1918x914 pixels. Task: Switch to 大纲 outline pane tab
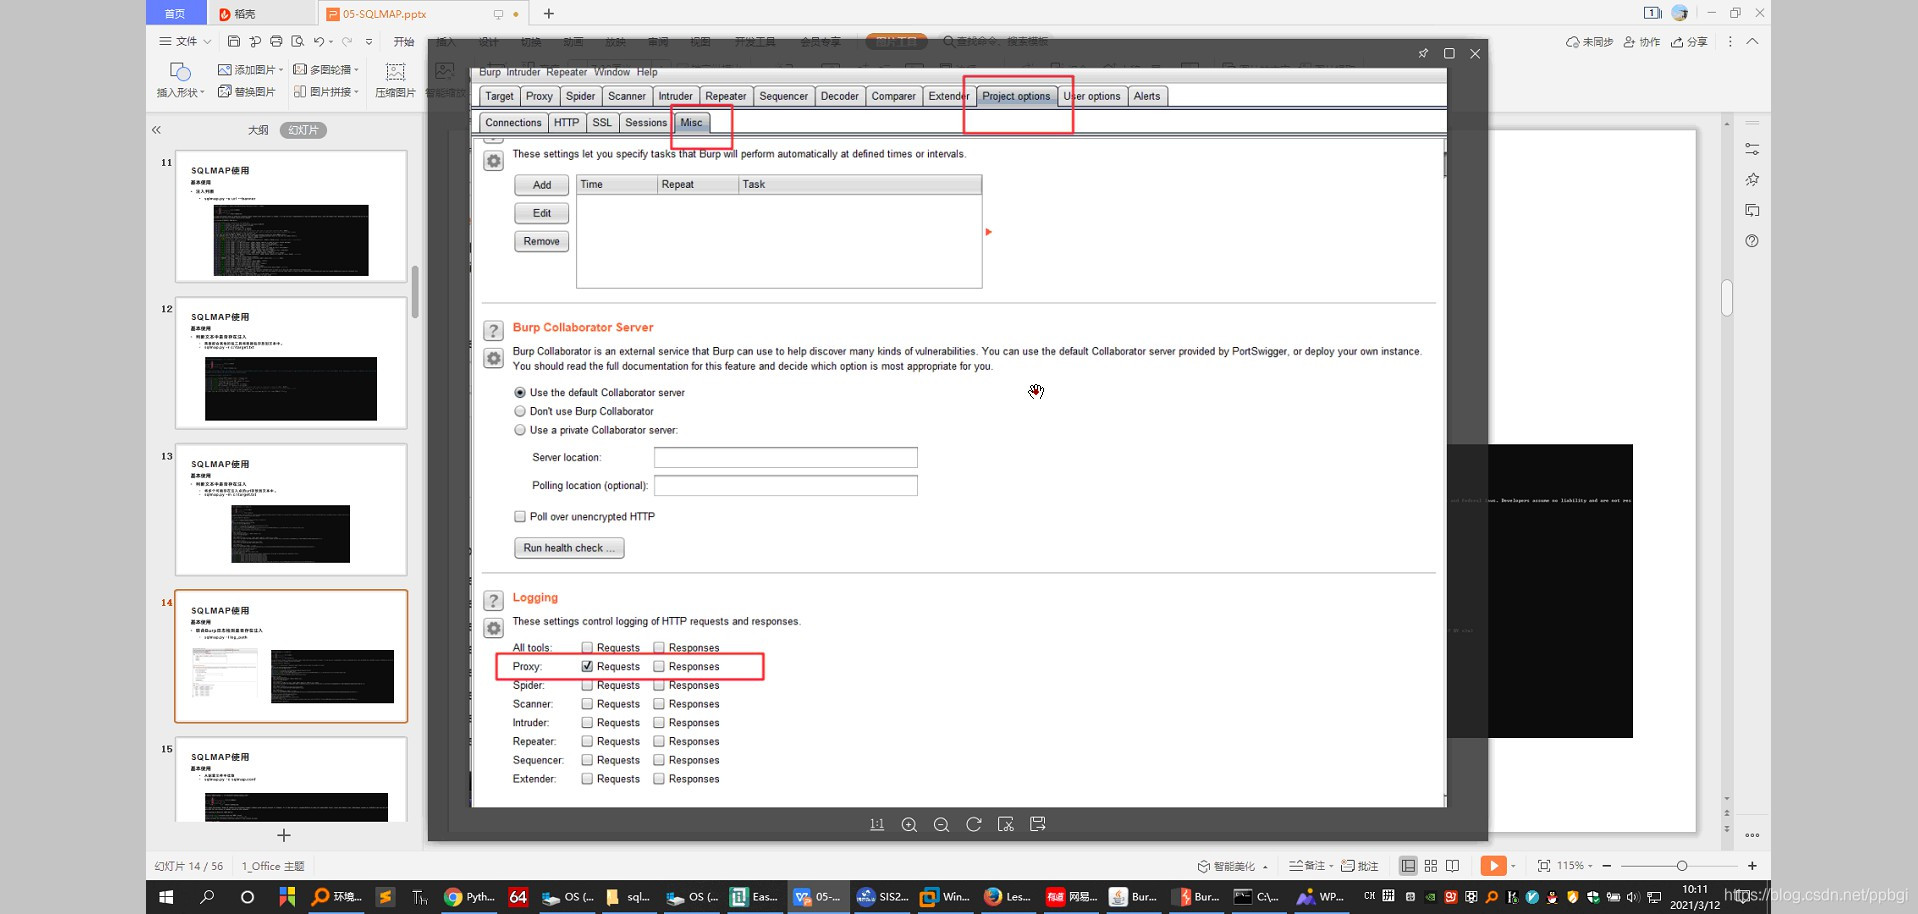point(258,130)
